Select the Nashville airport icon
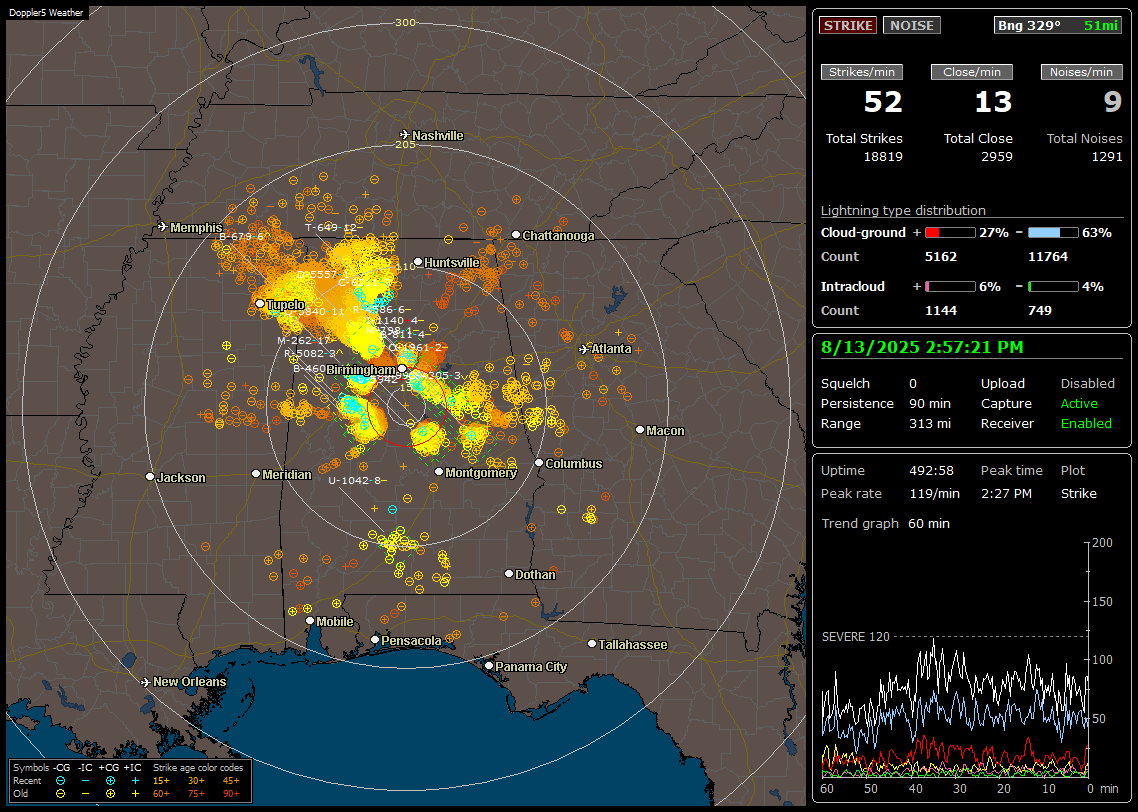The width and height of the screenshot is (1138, 812). [x=404, y=135]
